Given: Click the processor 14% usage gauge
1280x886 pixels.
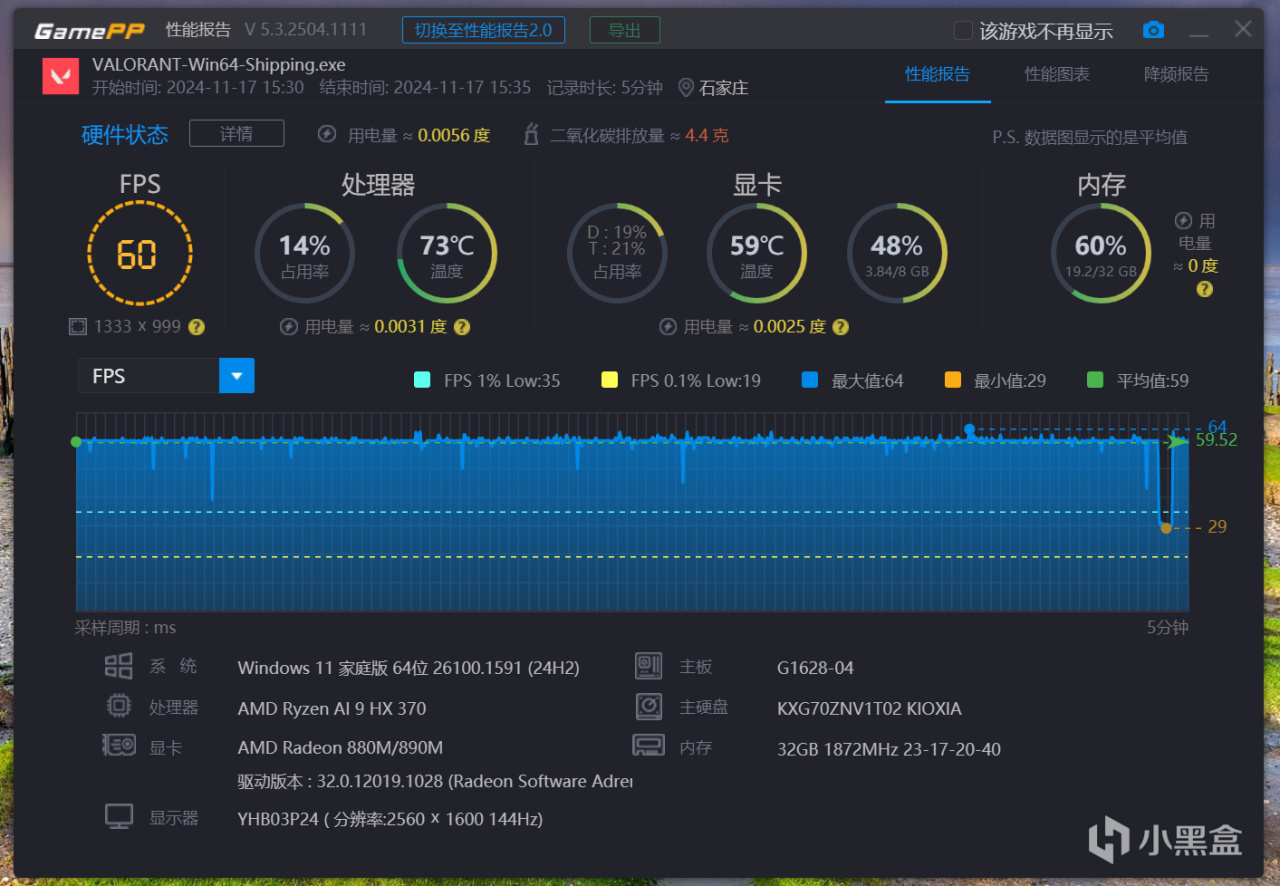Looking at the screenshot, I should pos(304,253).
